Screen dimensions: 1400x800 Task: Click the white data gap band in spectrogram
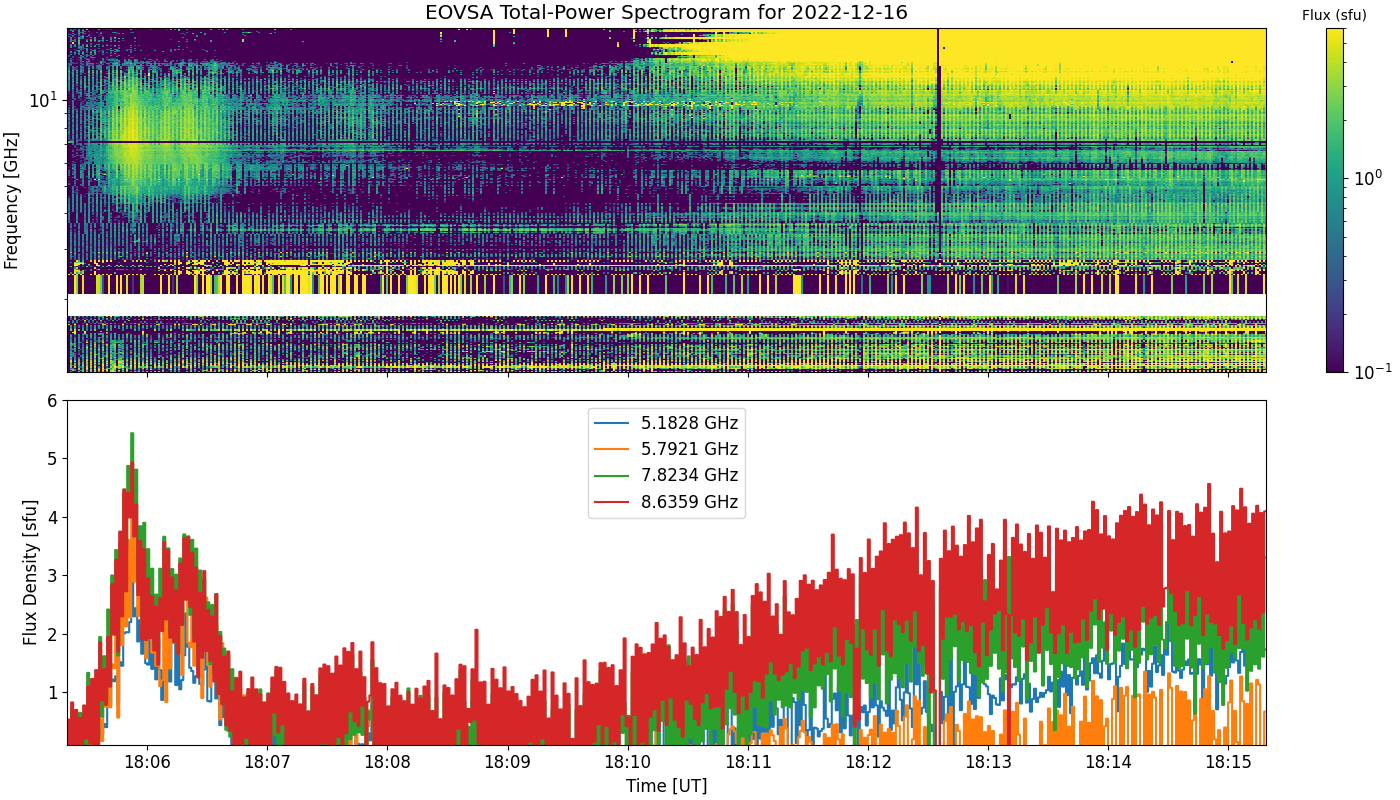click(666, 305)
